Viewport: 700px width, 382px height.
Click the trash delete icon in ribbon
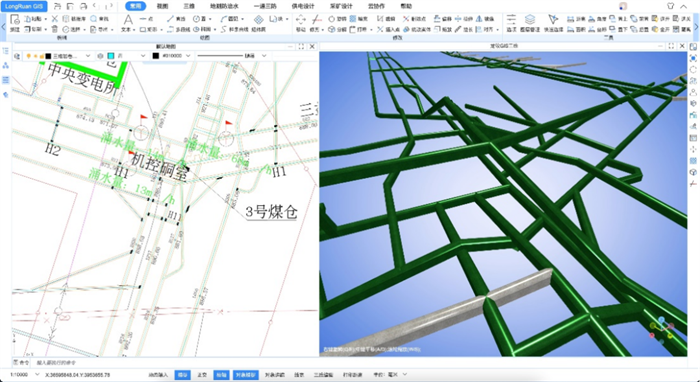pyautogui.click(x=54, y=29)
